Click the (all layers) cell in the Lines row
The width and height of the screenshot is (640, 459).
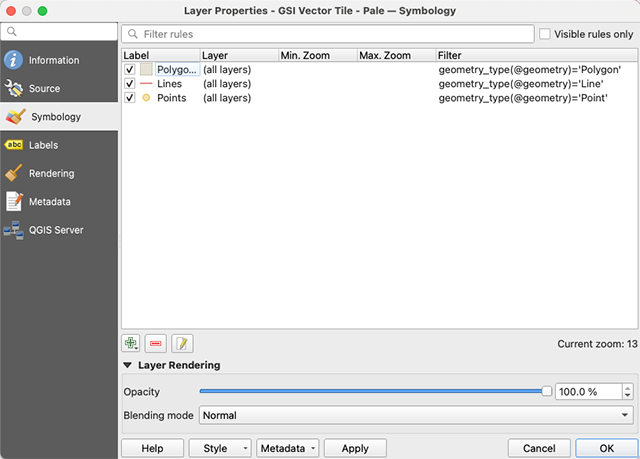[227, 84]
